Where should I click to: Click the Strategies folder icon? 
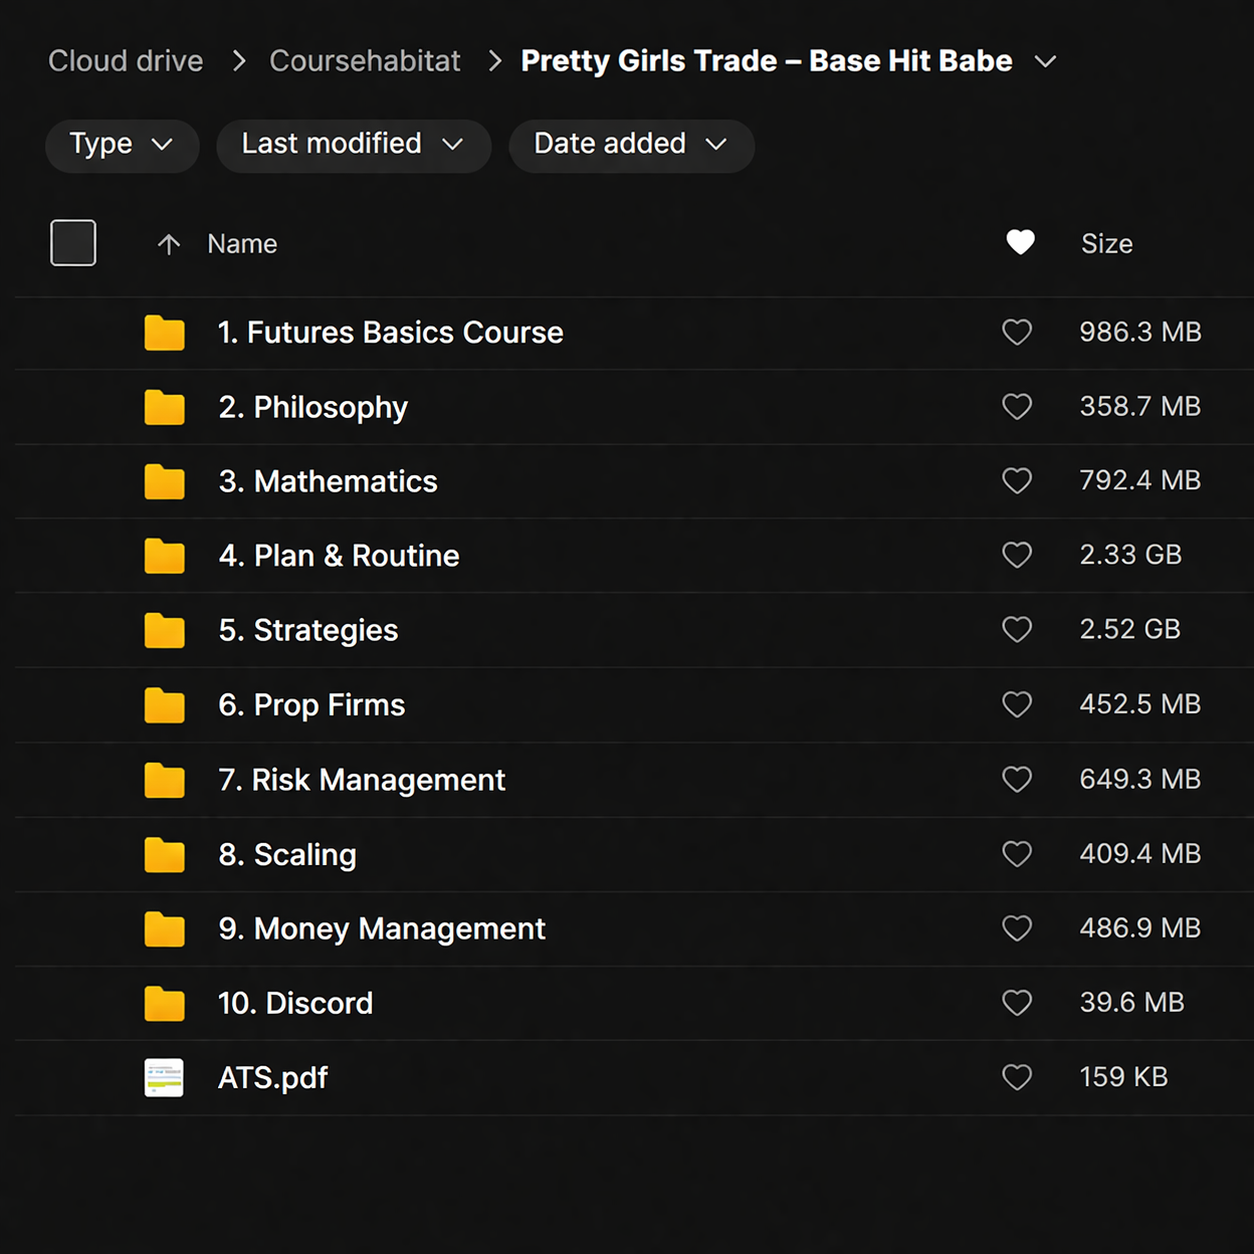(x=164, y=631)
